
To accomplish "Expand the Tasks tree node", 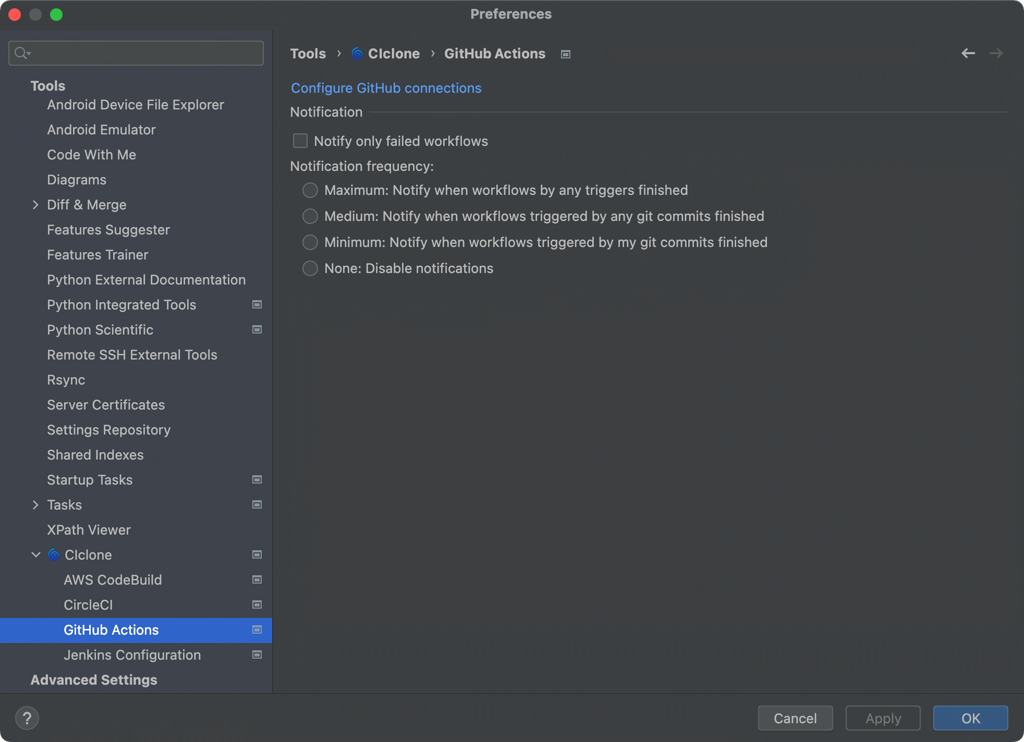I will pyautogui.click(x=35, y=504).
